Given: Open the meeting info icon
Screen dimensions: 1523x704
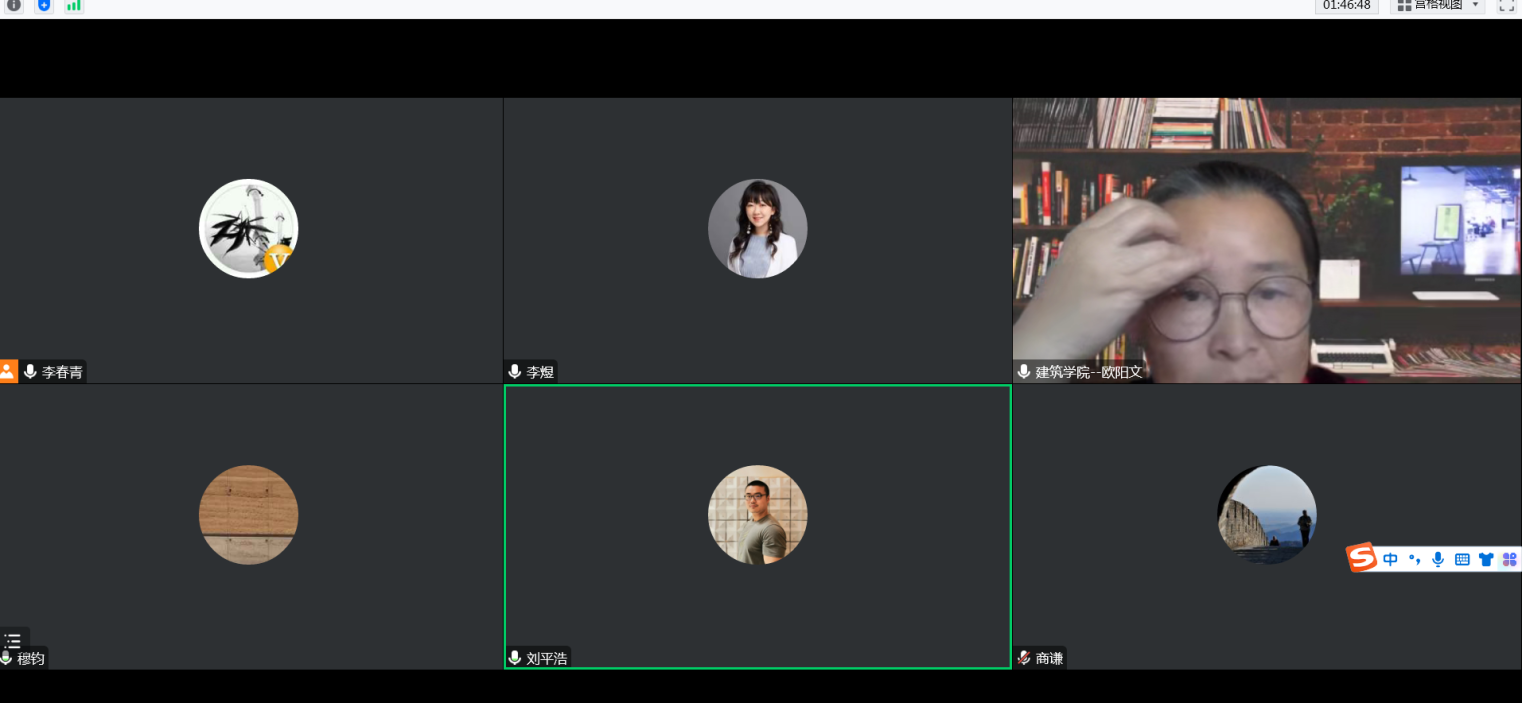Looking at the screenshot, I should pyautogui.click(x=14, y=5).
